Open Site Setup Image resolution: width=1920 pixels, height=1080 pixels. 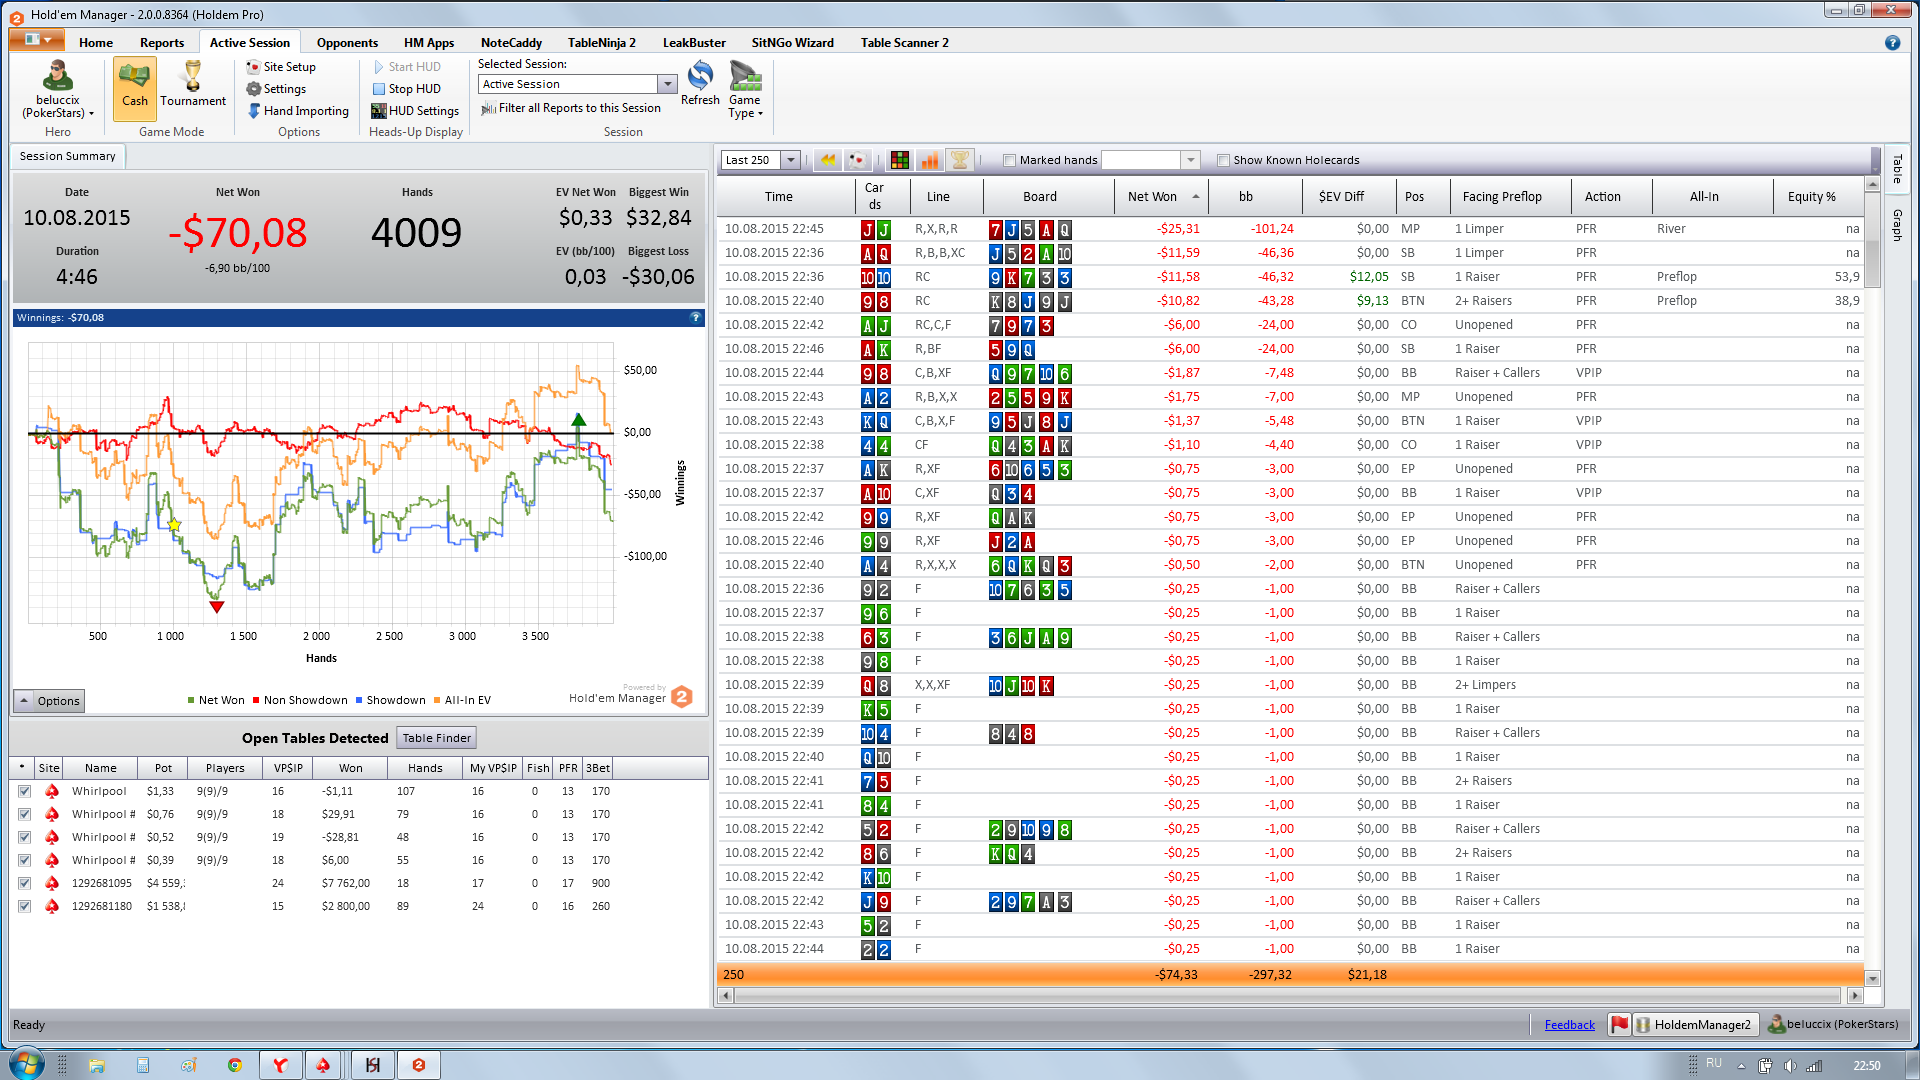[x=281, y=67]
